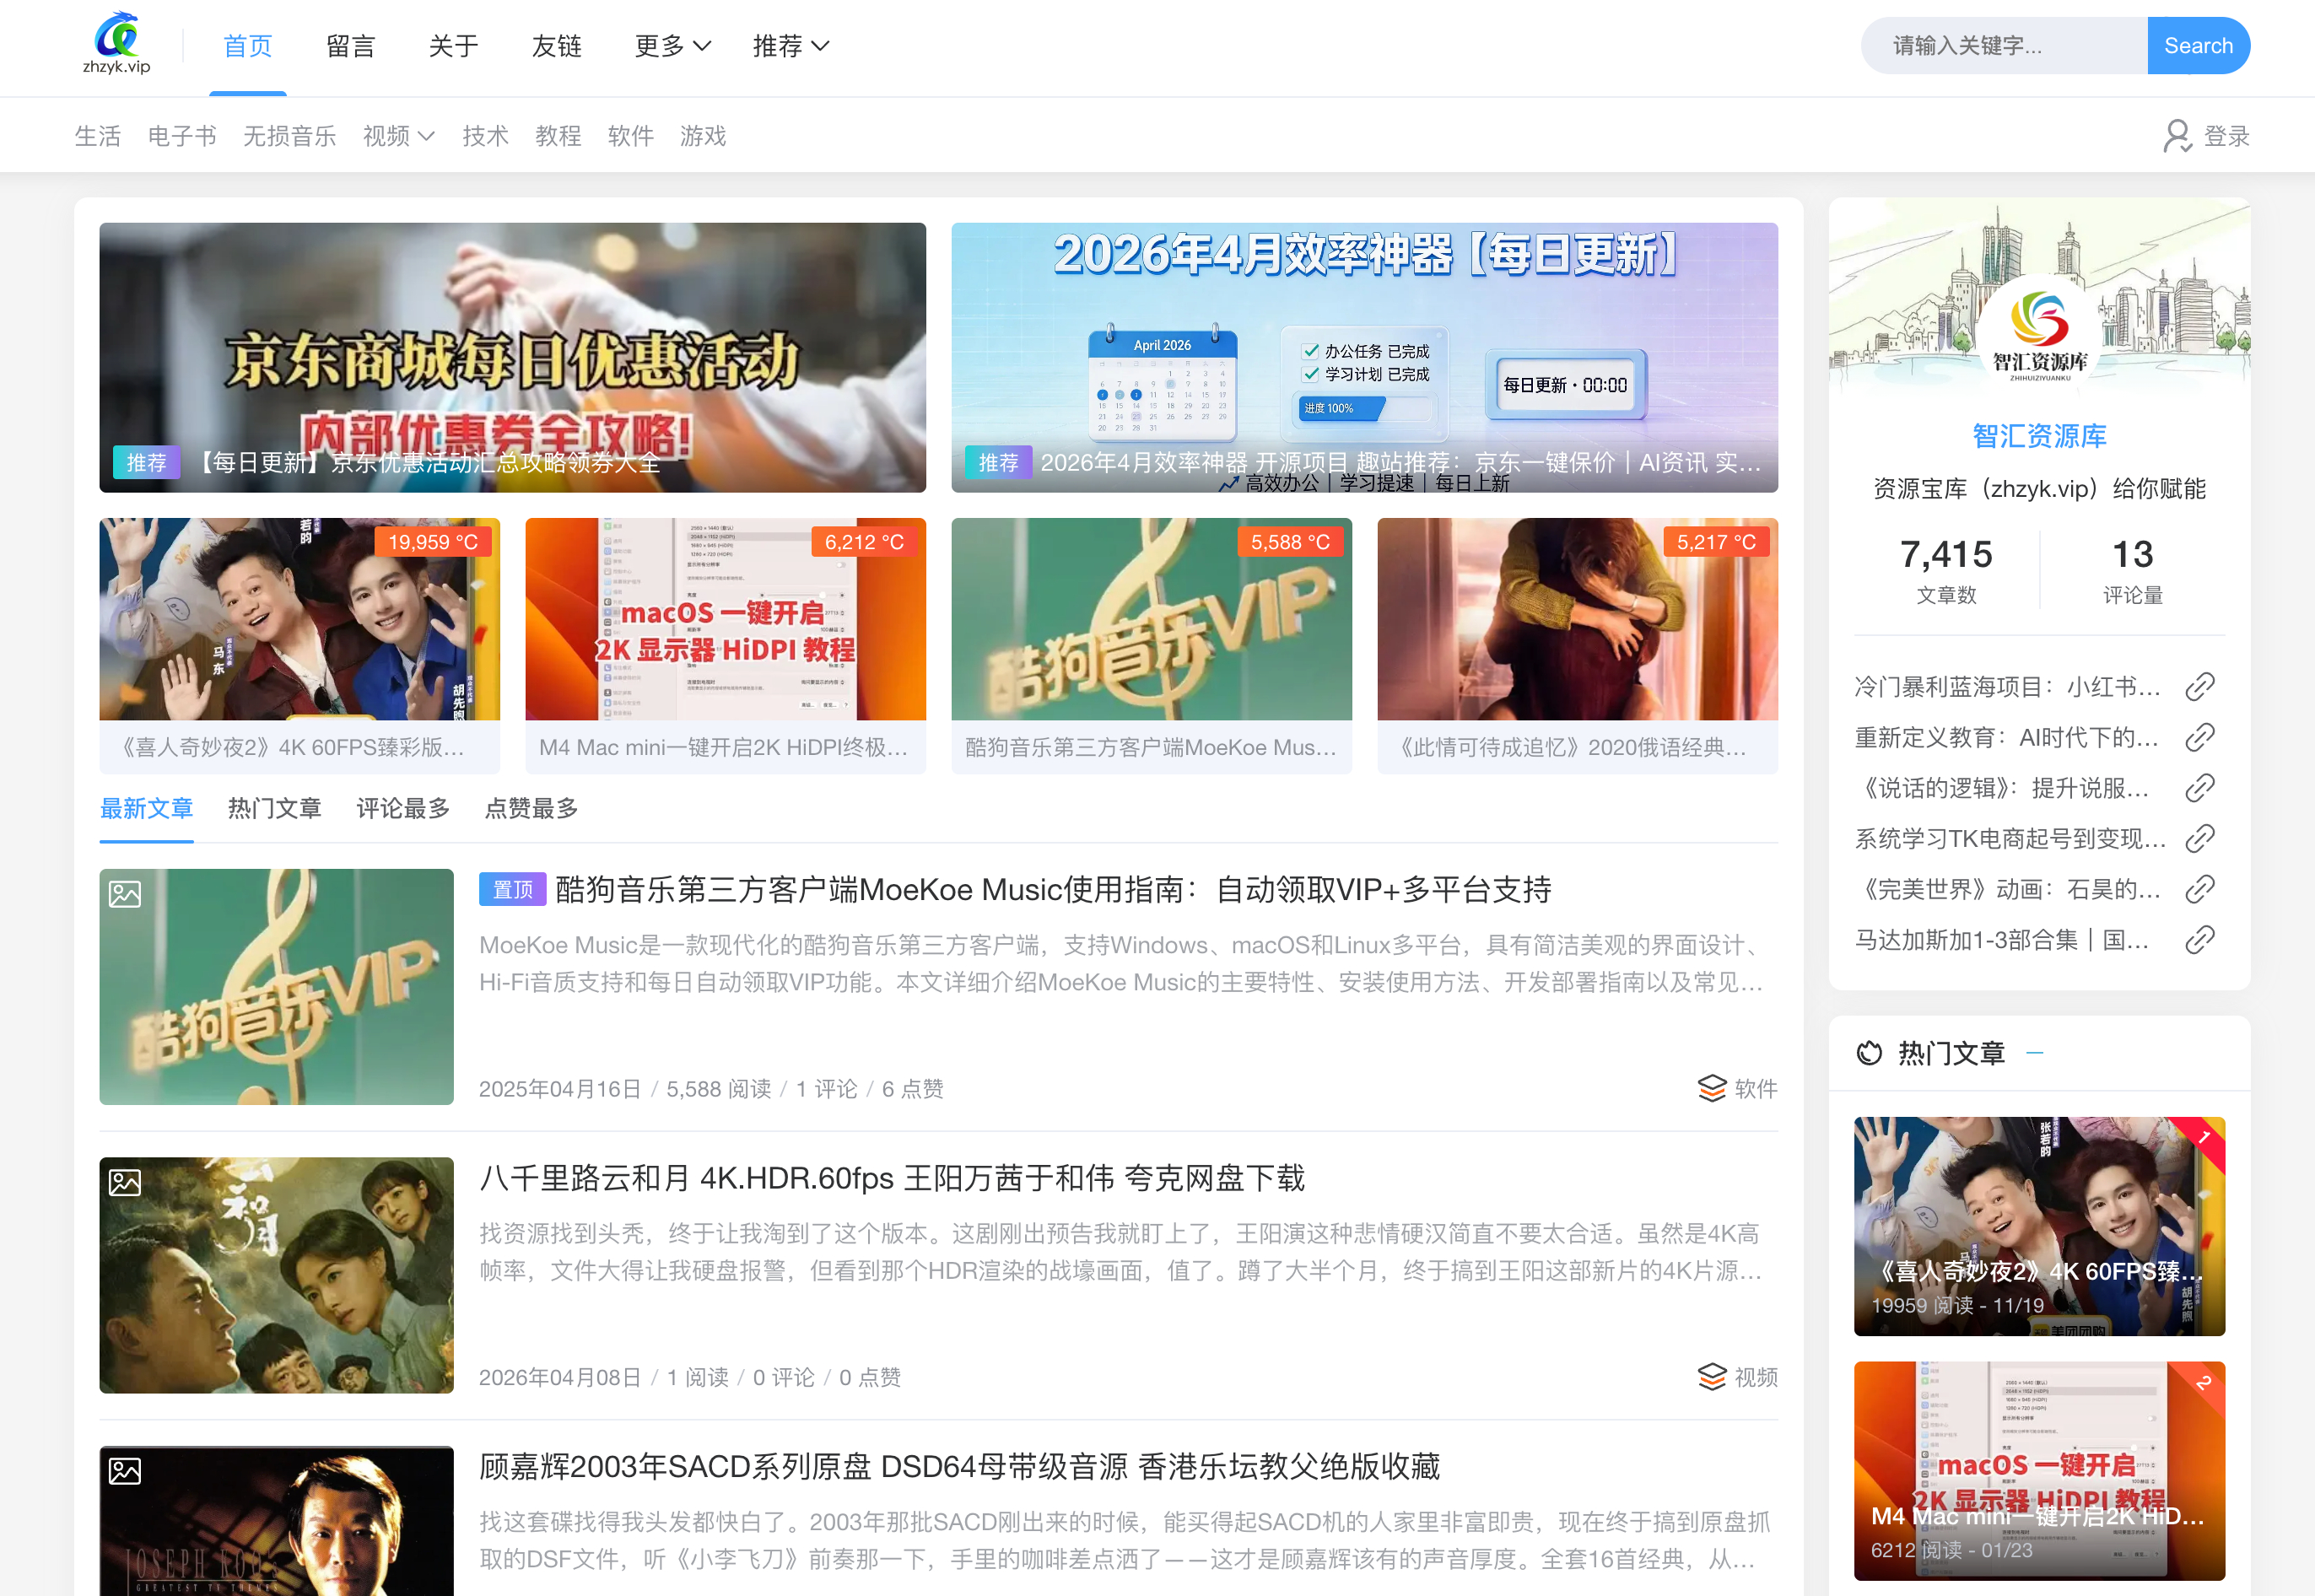Viewport: 2315px width, 1596px height.
Task: Click link icon beside 马达加斯加1-3部合集 entry
Action: coord(2200,939)
